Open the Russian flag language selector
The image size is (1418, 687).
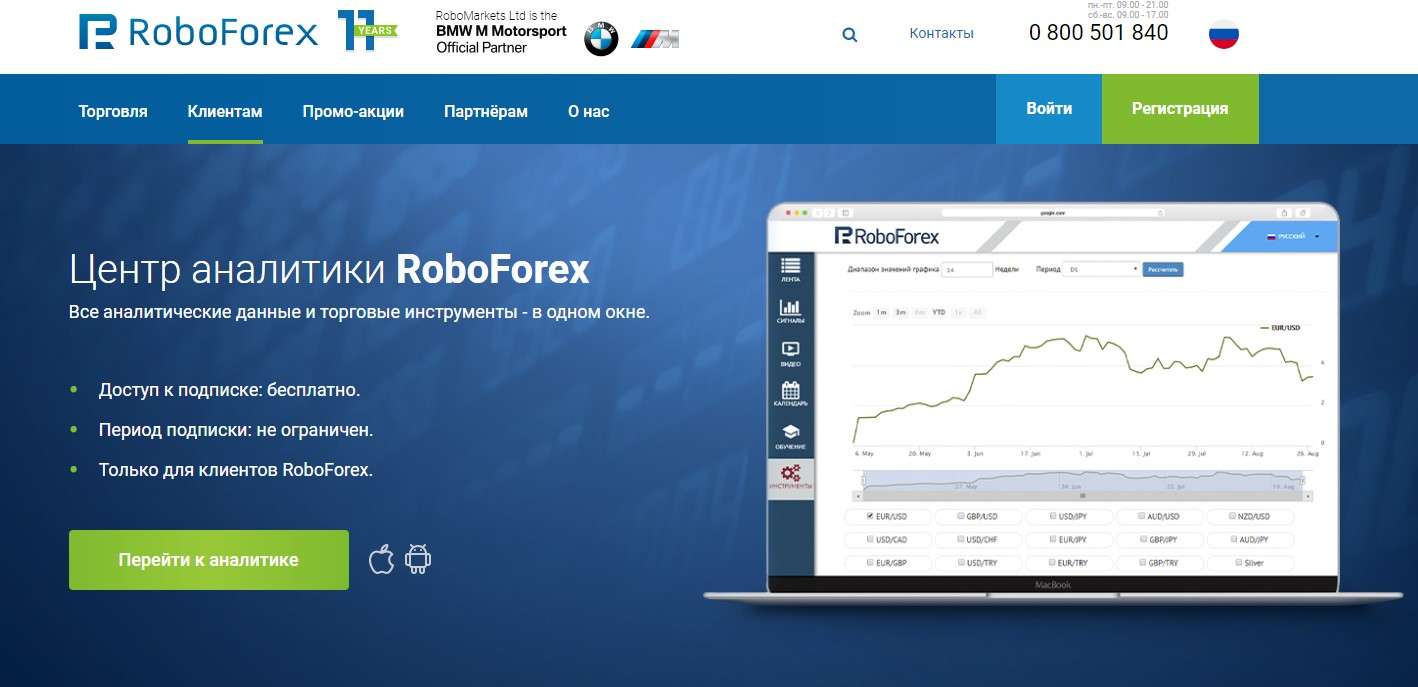(1224, 34)
